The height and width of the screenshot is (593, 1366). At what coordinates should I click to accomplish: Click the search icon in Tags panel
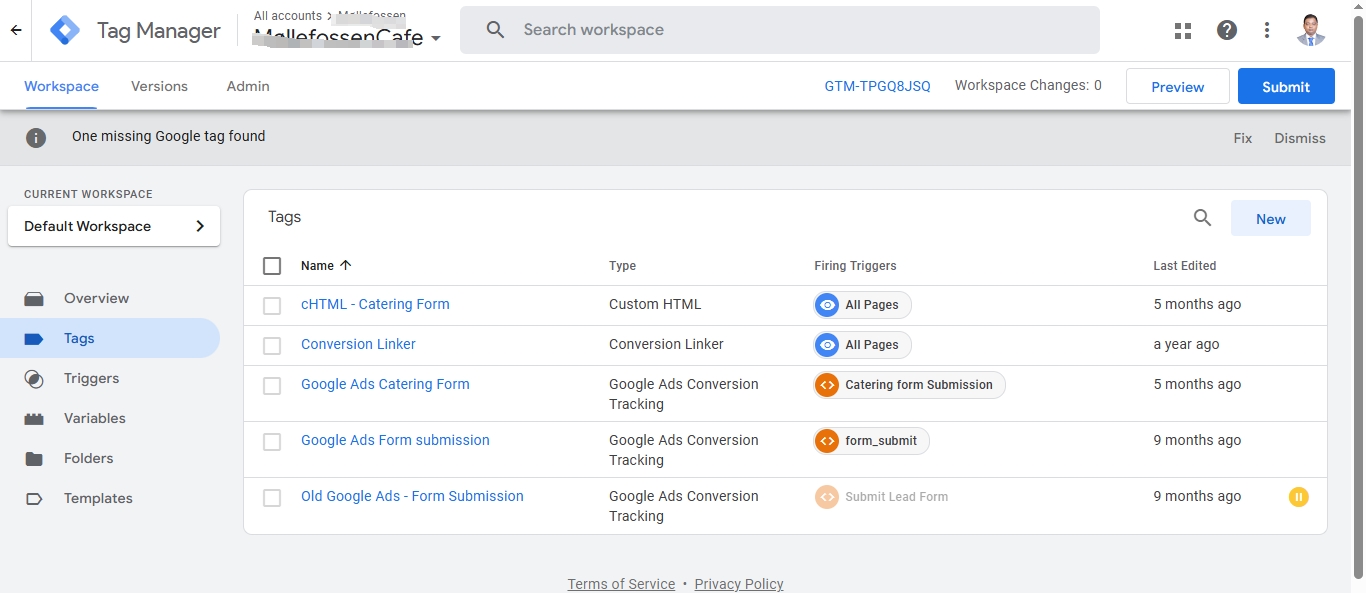tap(1202, 218)
